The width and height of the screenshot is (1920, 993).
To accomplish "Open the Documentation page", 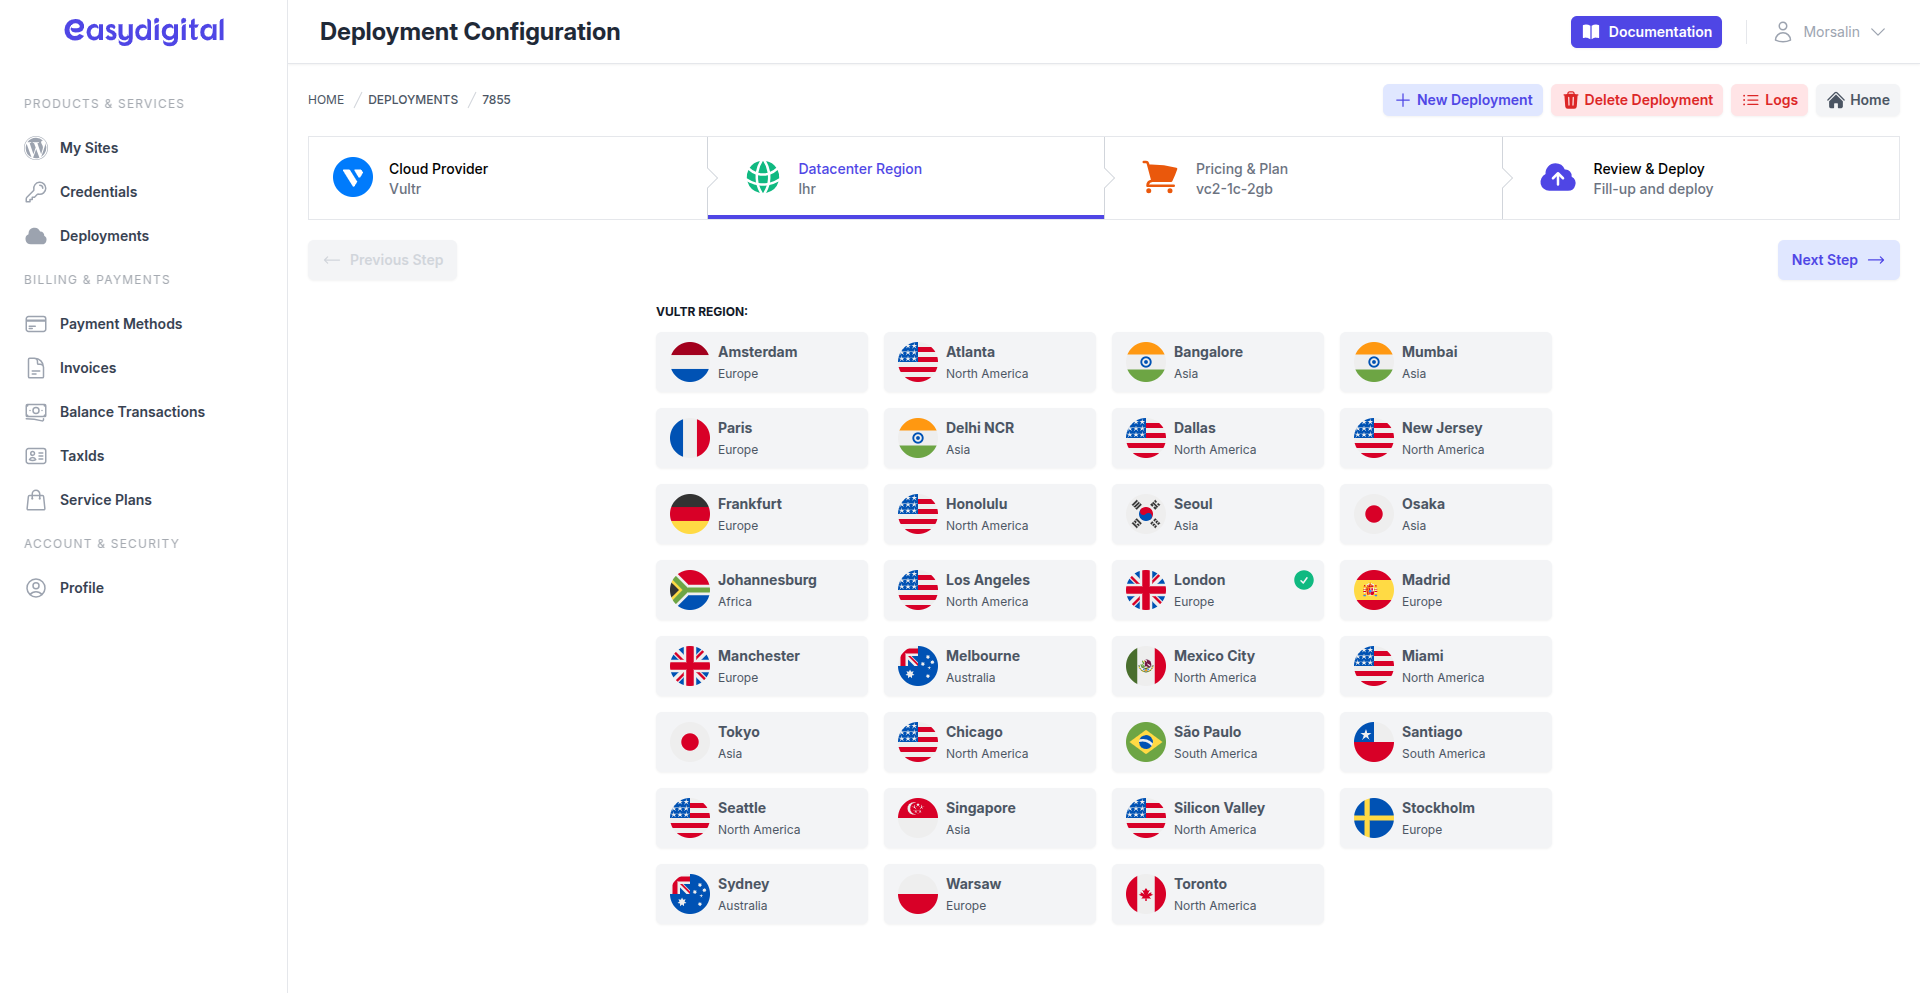I will (x=1645, y=31).
